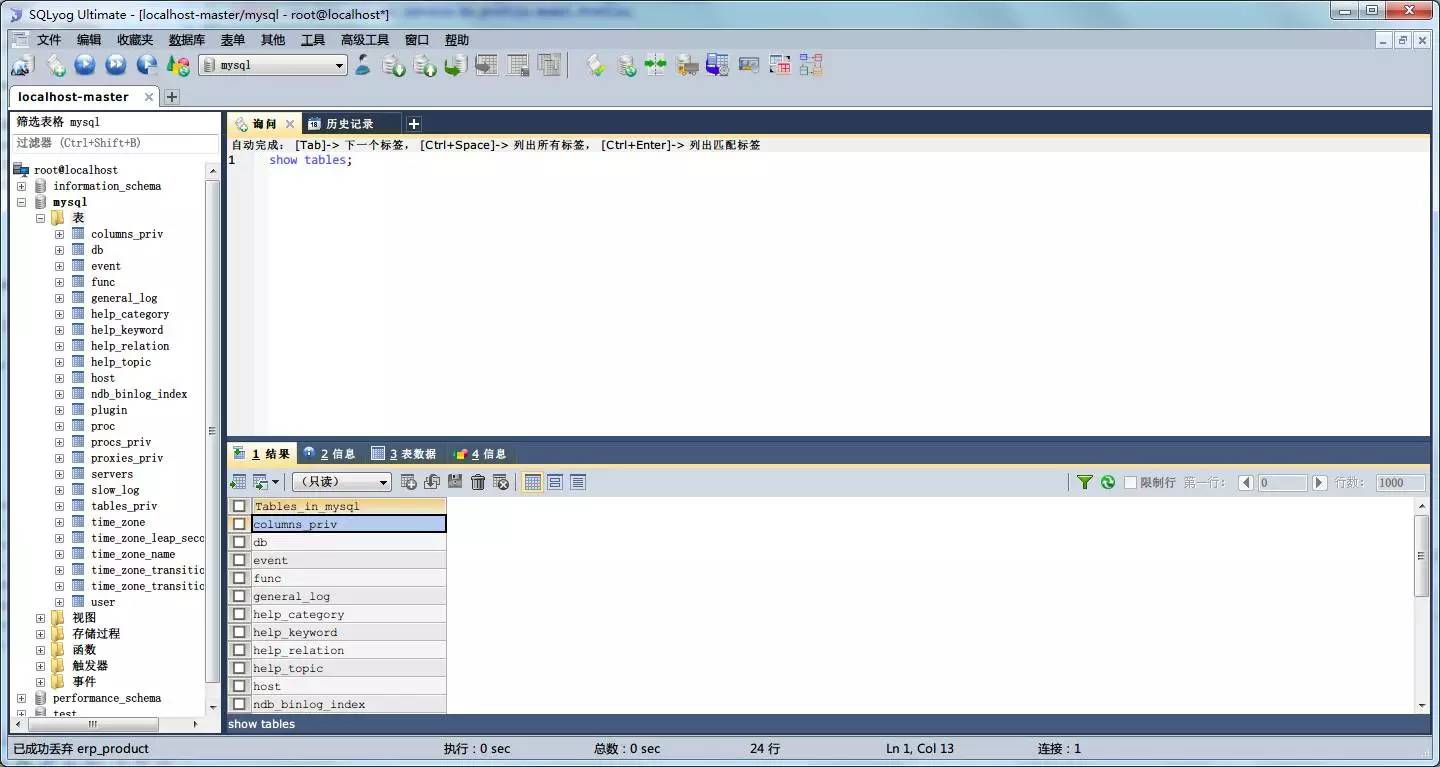
Task: Collapse the 表 tables folder
Action: [x=40, y=218]
